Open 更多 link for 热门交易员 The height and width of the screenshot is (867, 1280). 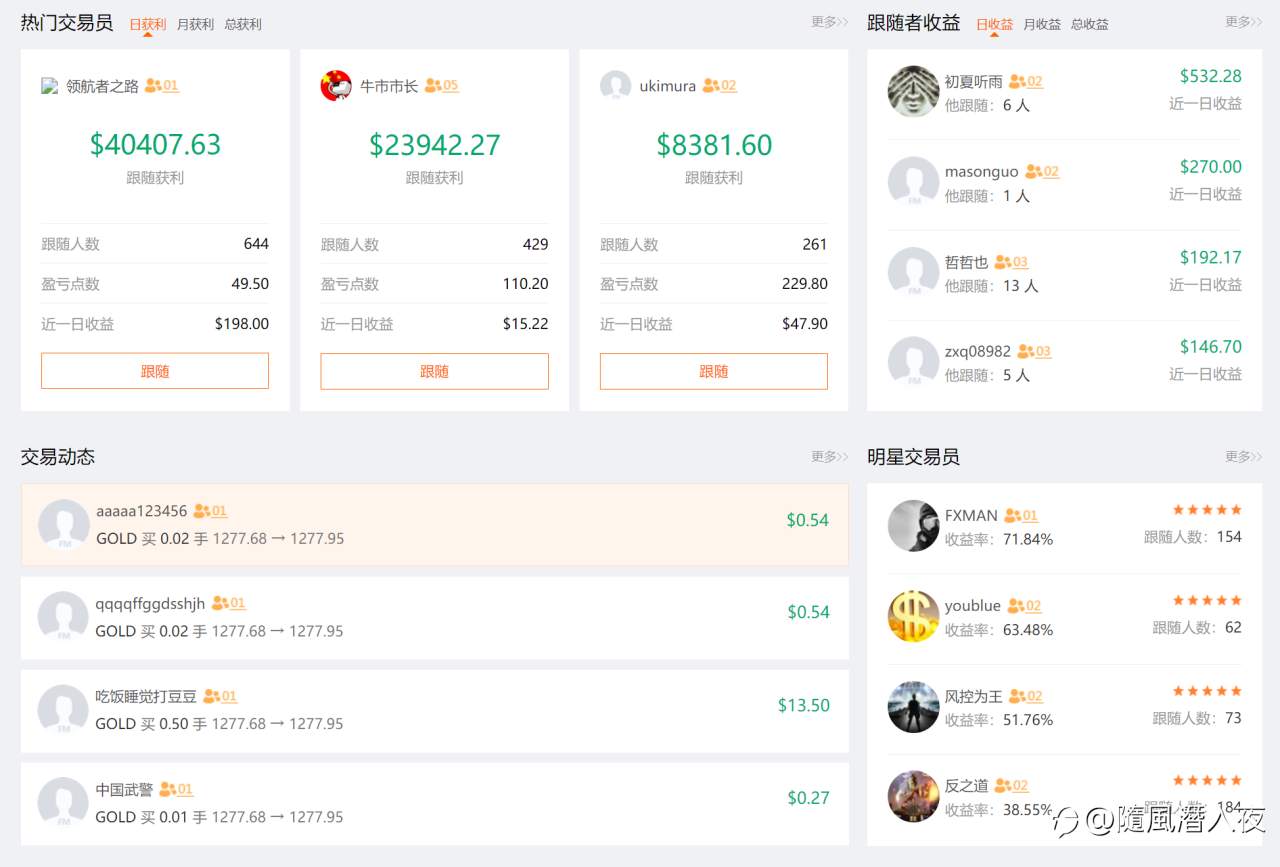tap(829, 22)
